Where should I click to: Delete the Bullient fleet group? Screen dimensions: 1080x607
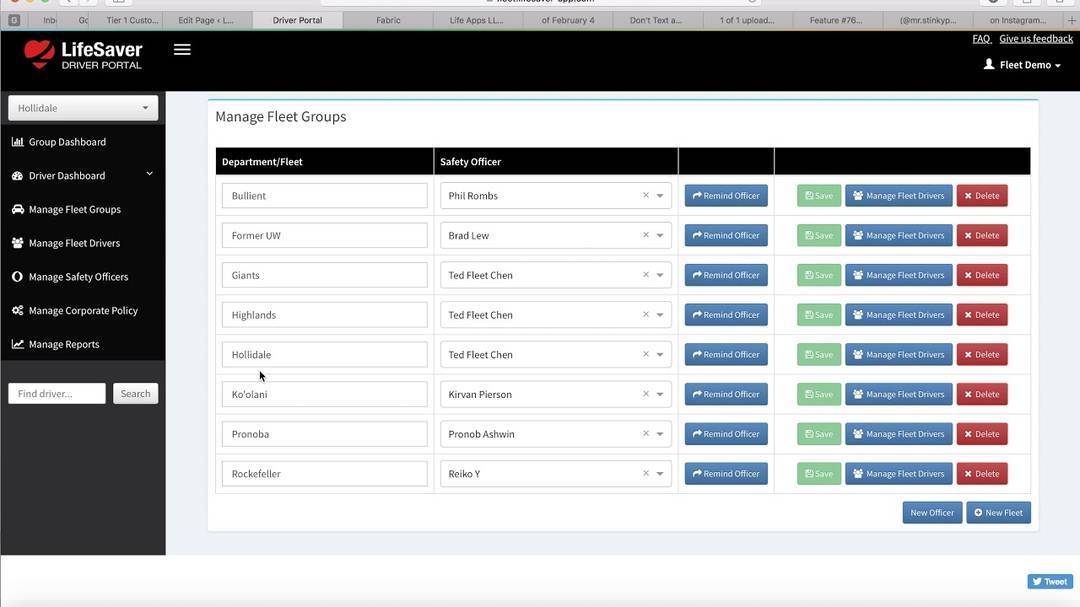[981, 196]
